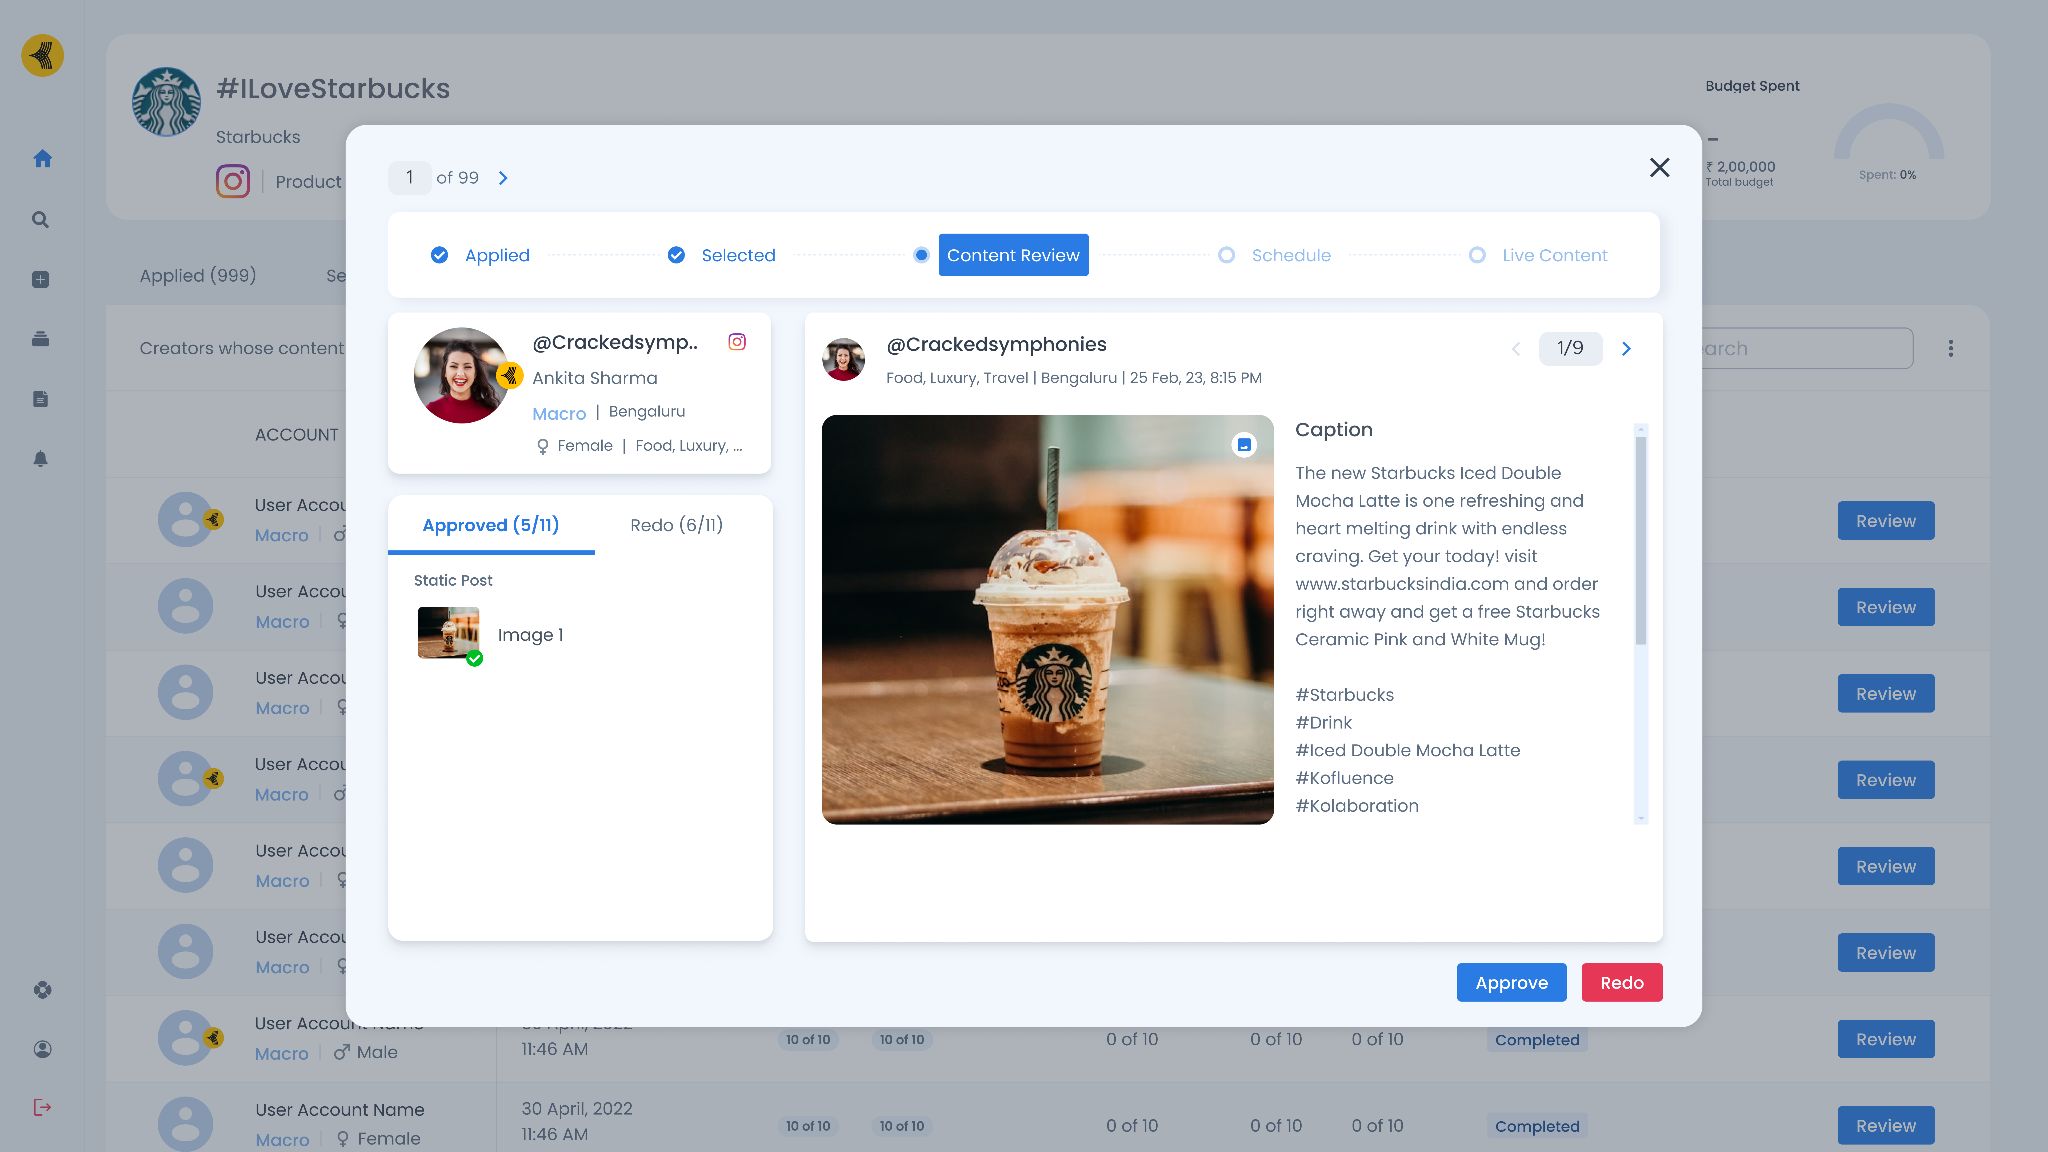
Task: Click the #Kolaboration hashtag in the caption
Action: pos(1357,806)
